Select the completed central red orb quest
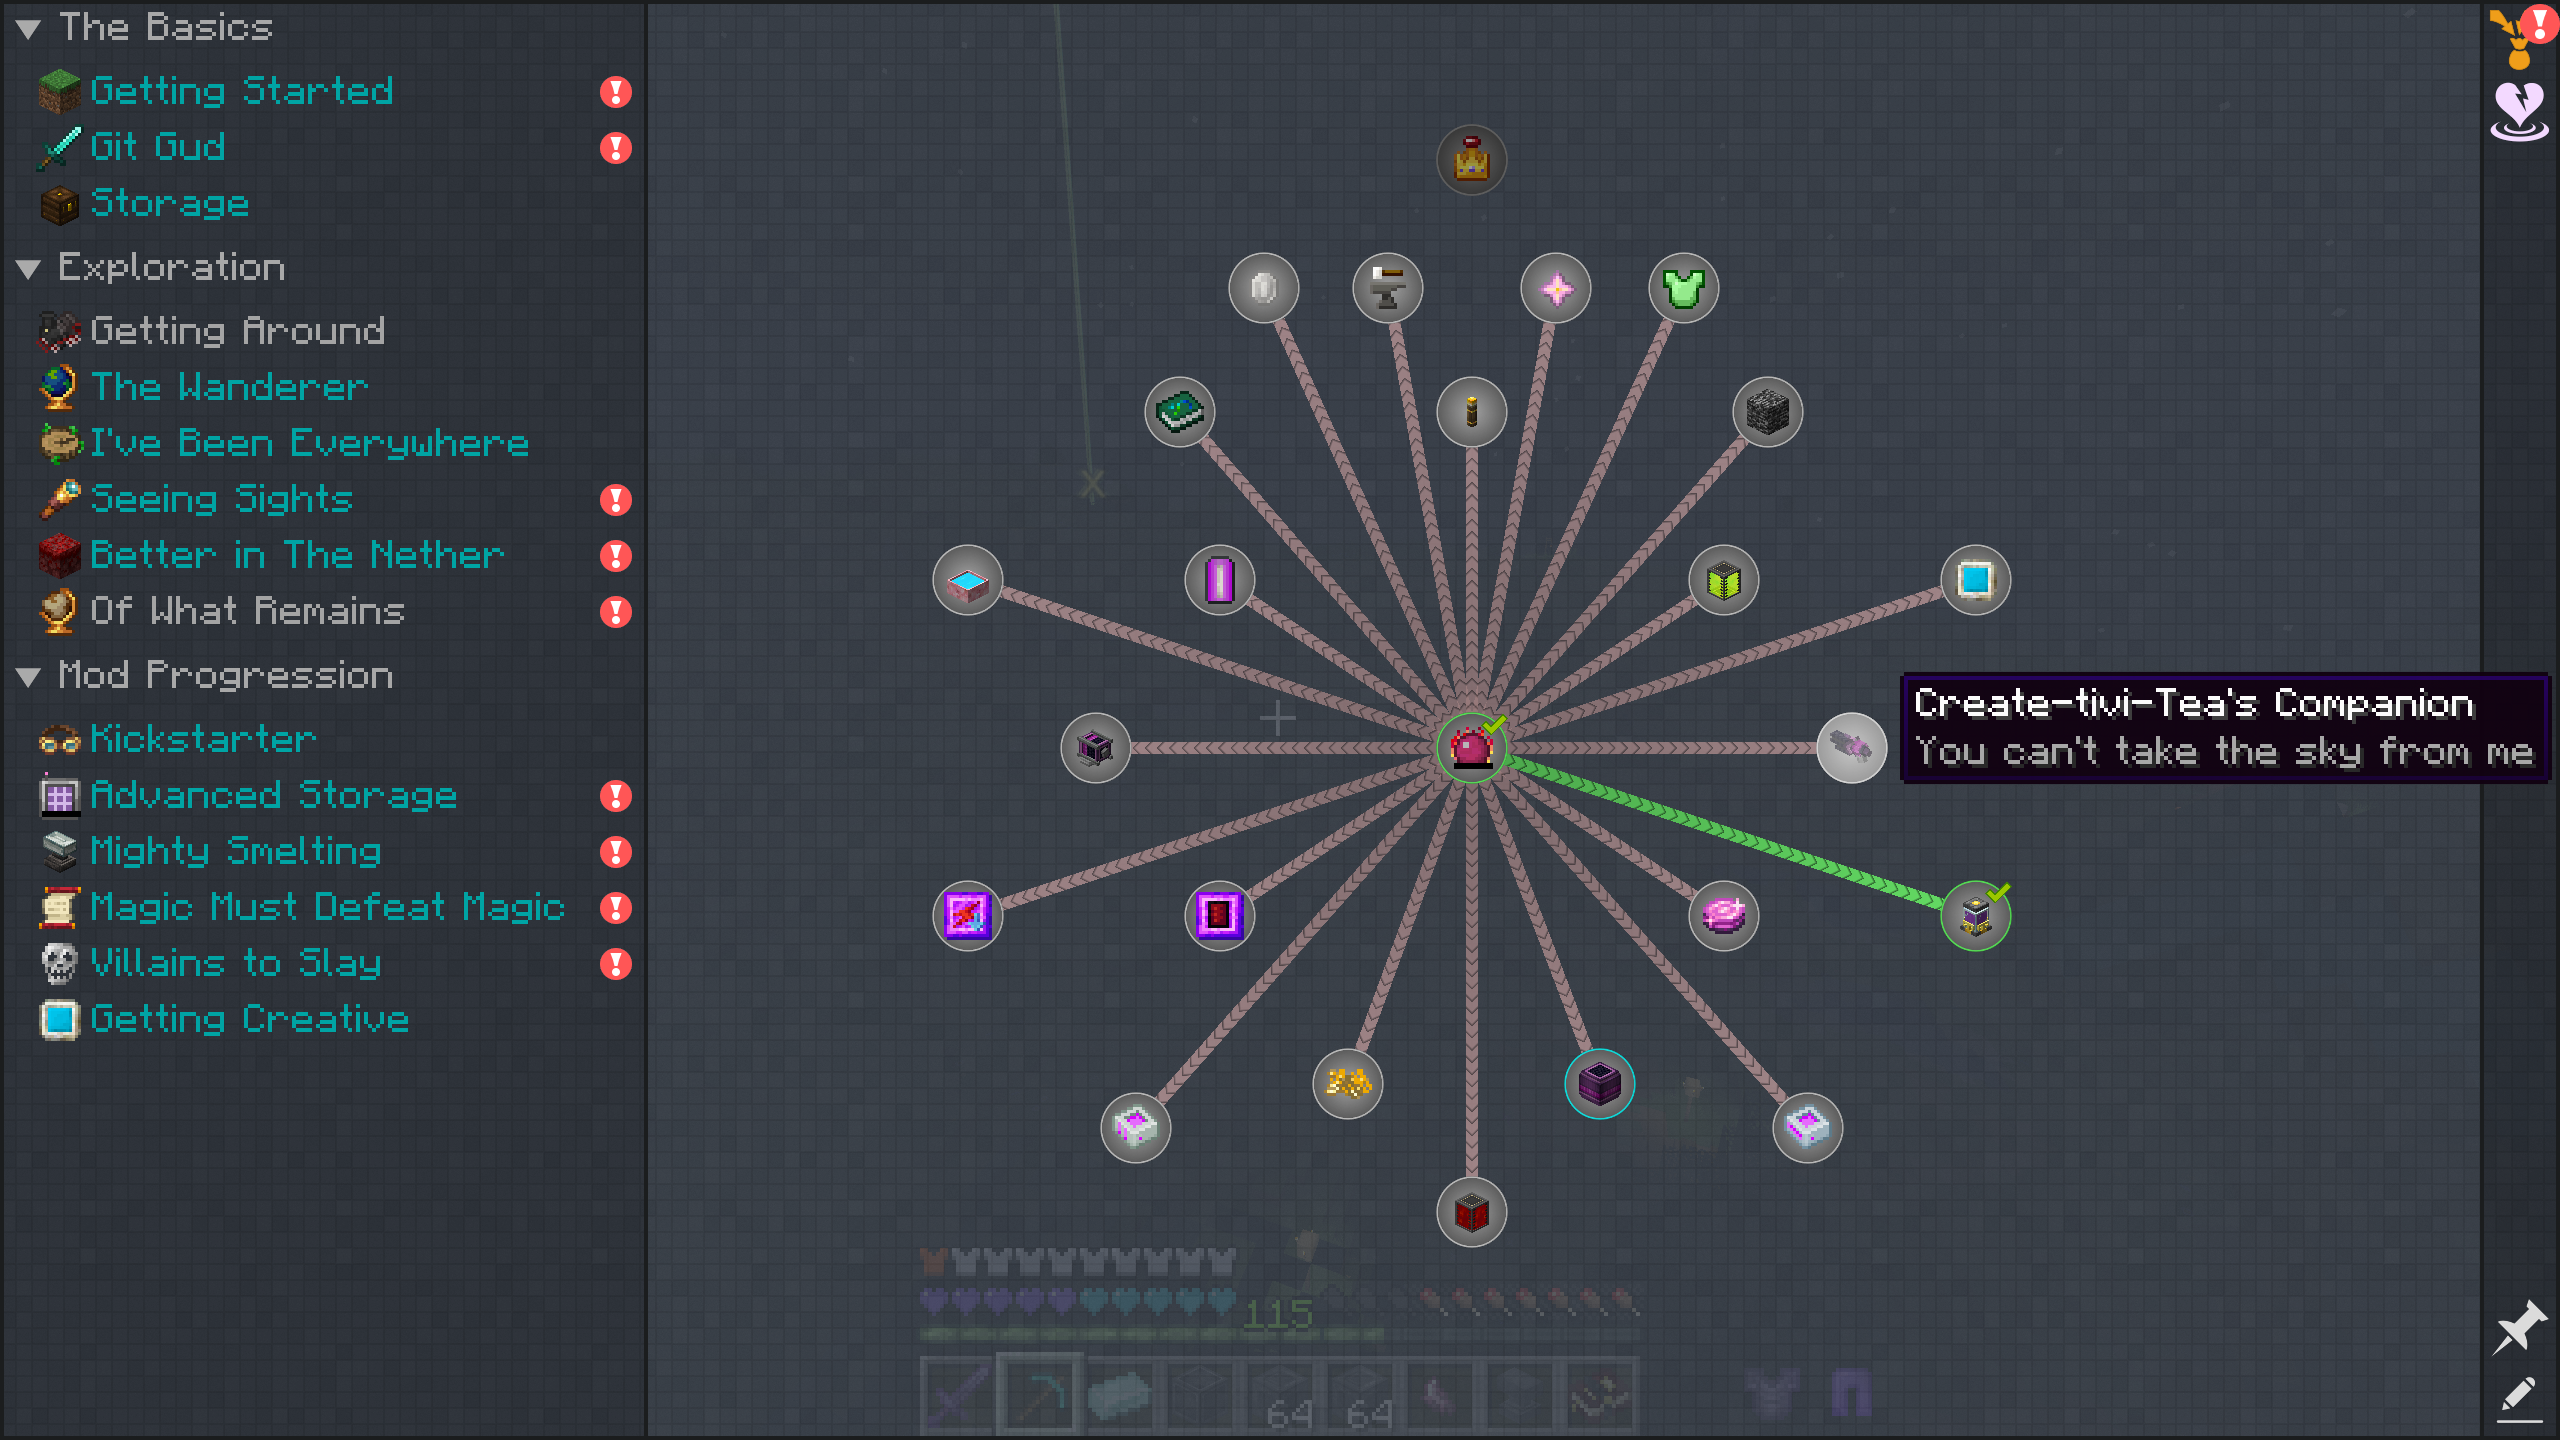Image resolution: width=2560 pixels, height=1440 pixels. [x=1472, y=748]
